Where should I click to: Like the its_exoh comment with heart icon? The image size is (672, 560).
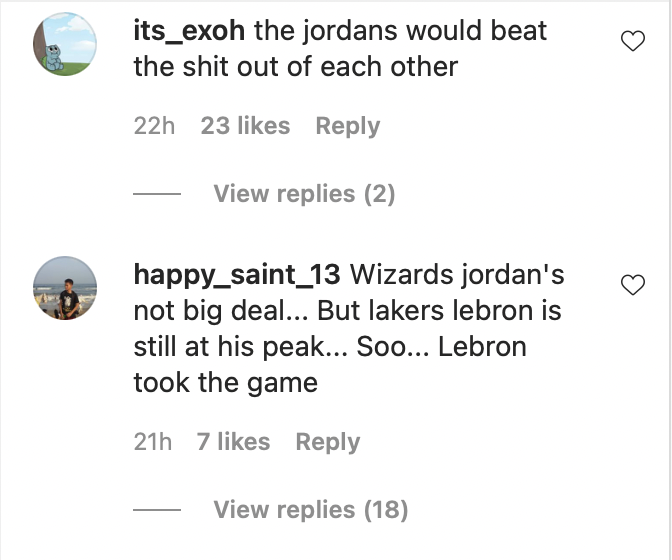coord(633,41)
